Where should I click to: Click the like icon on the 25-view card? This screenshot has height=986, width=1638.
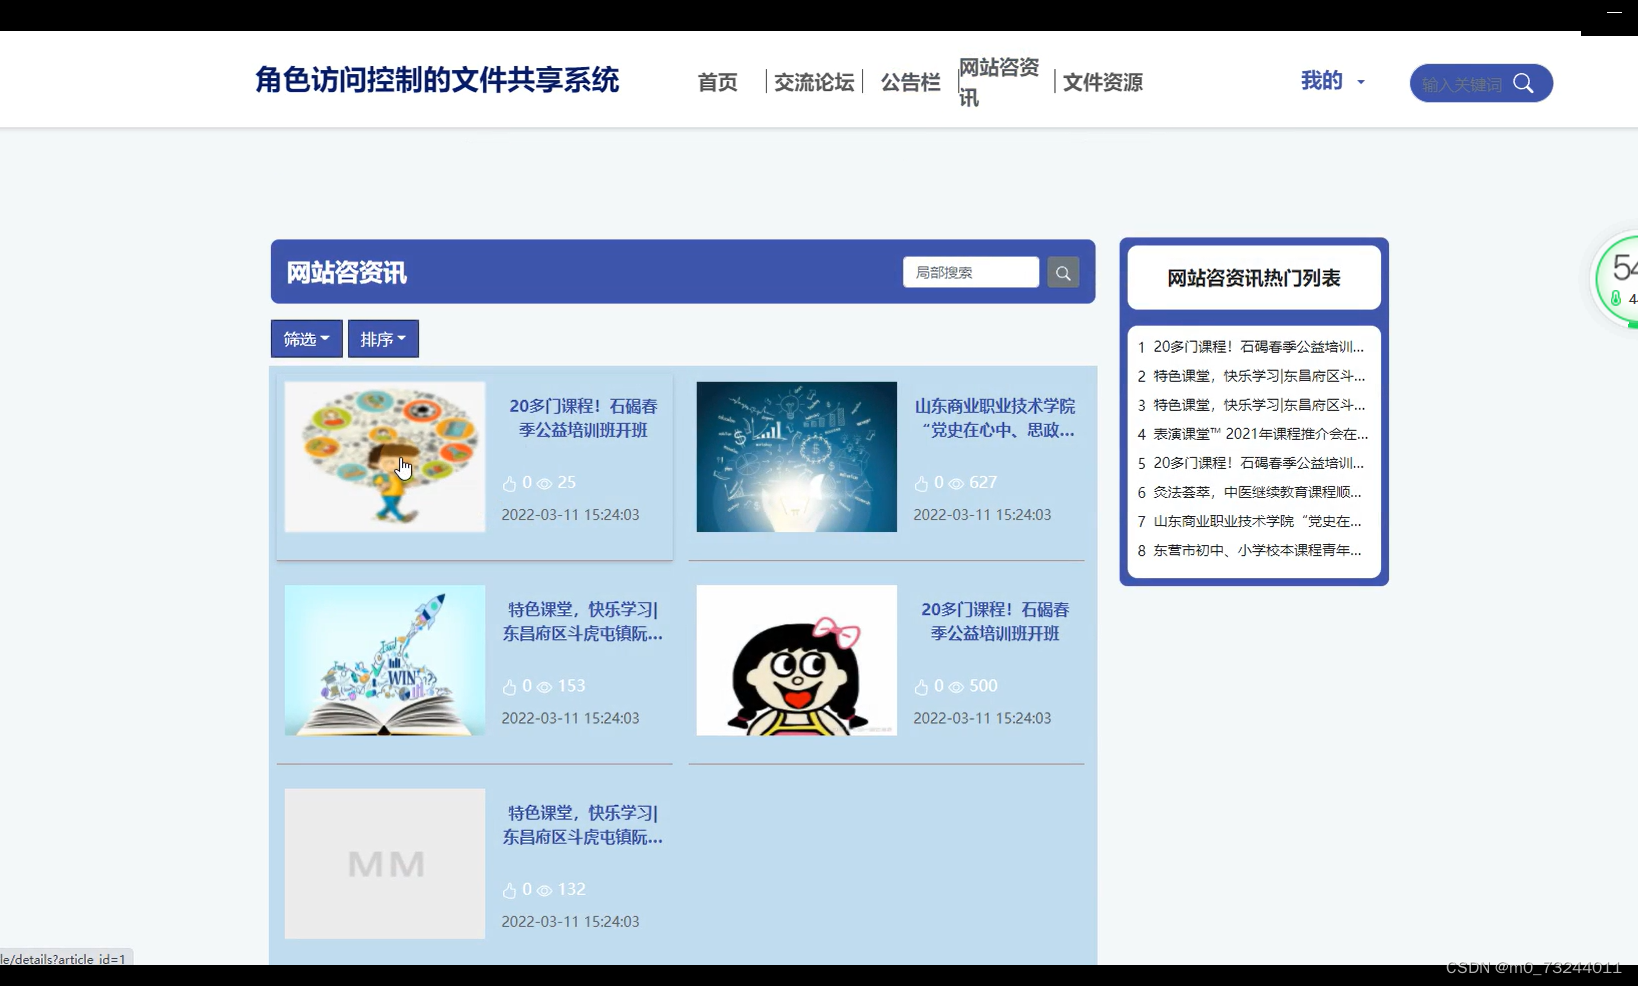click(509, 484)
